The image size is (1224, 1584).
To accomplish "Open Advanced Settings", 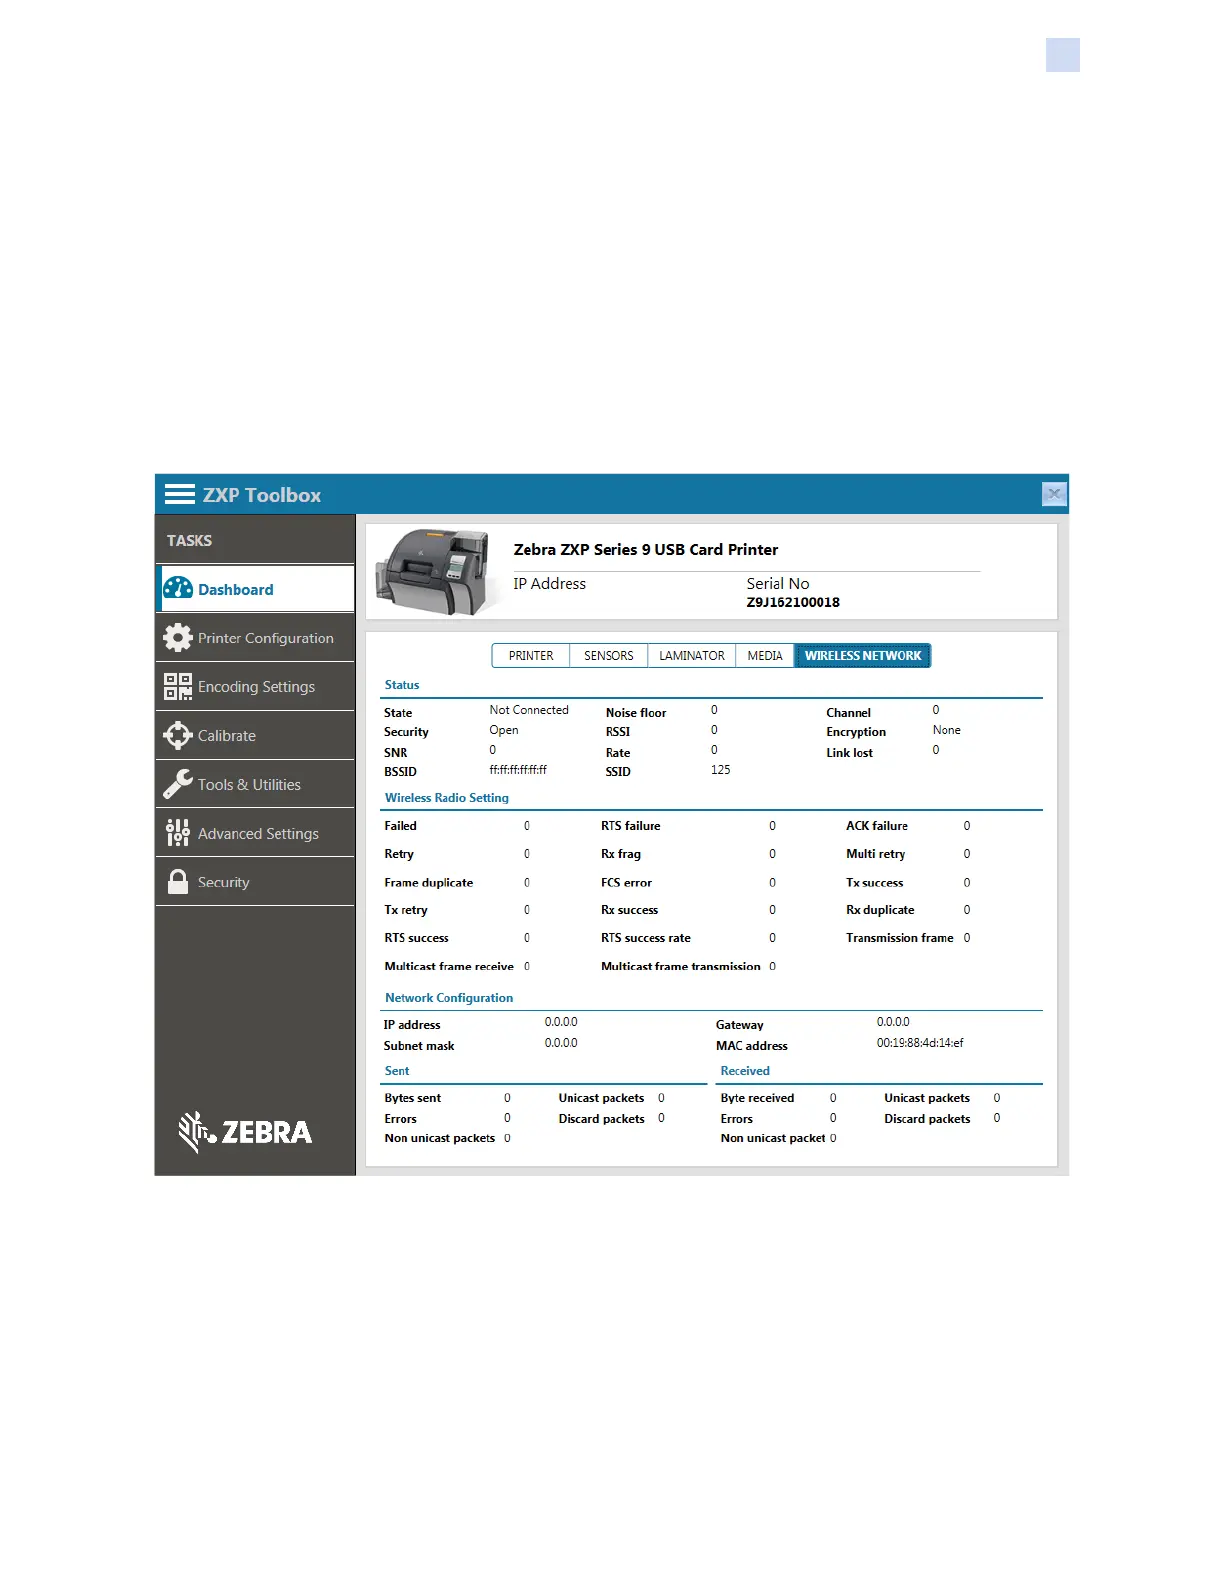I will click(x=256, y=833).
